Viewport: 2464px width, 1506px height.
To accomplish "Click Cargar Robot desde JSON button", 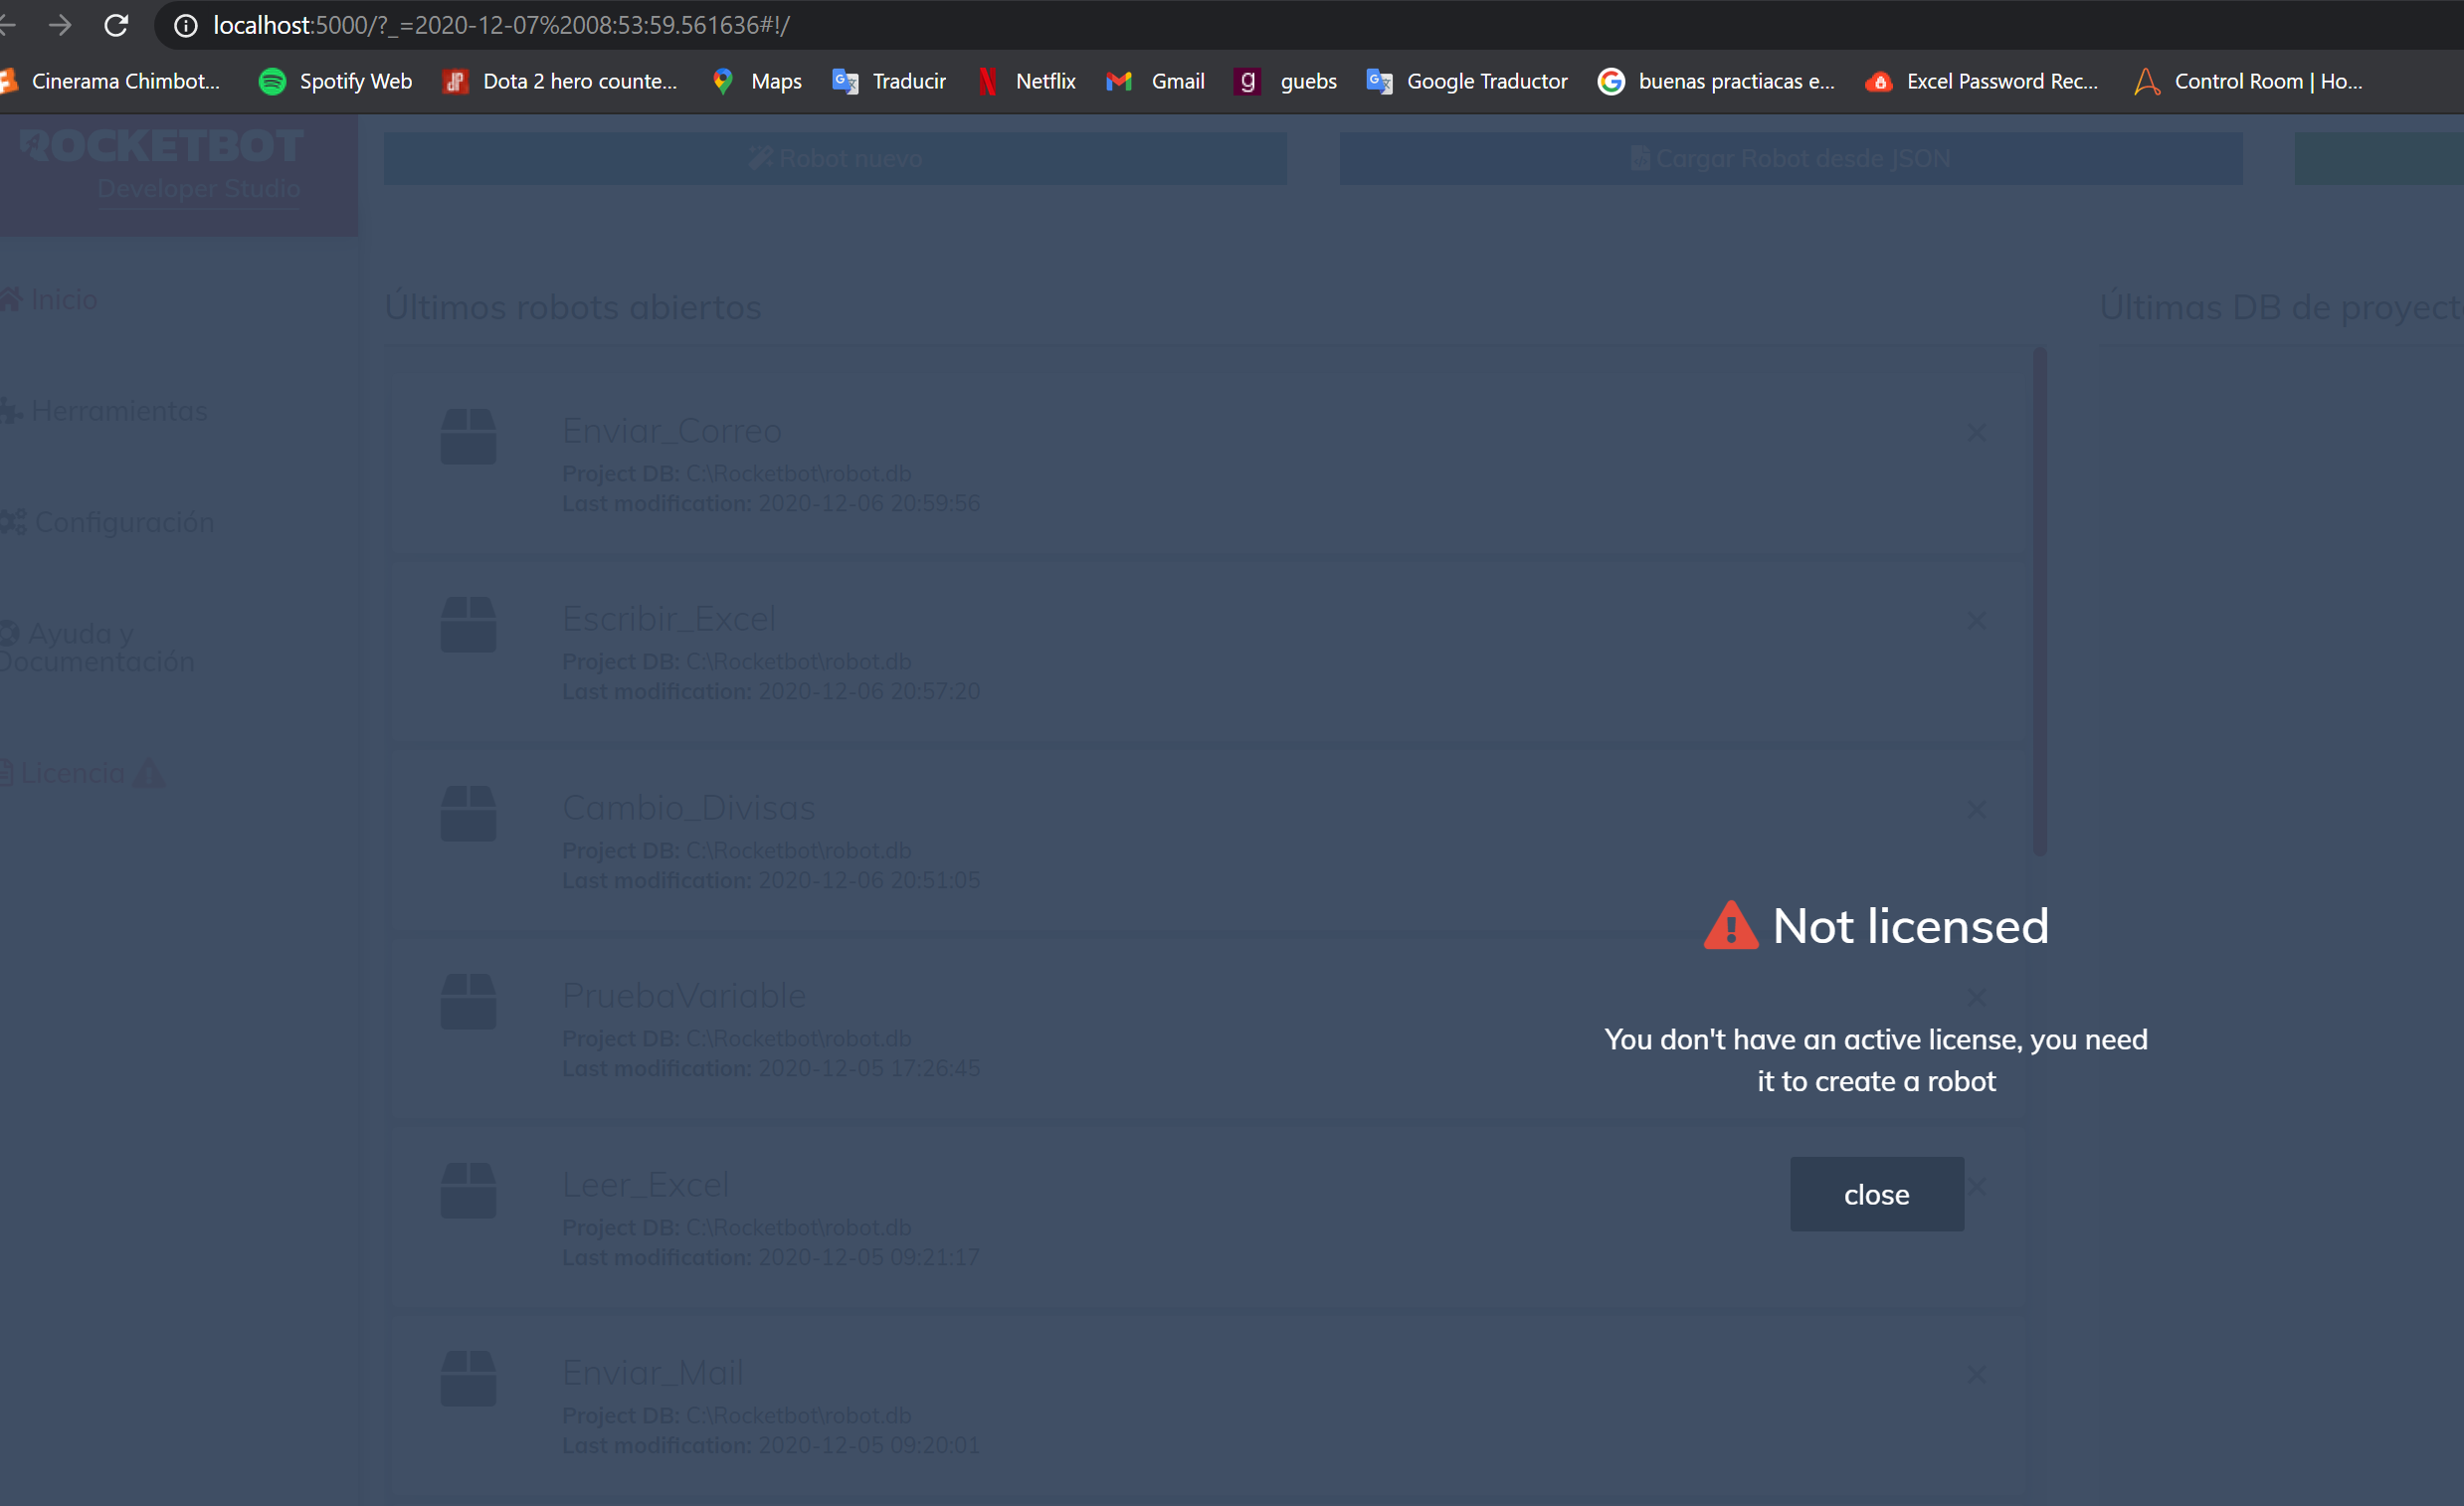I will click(x=1790, y=159).
